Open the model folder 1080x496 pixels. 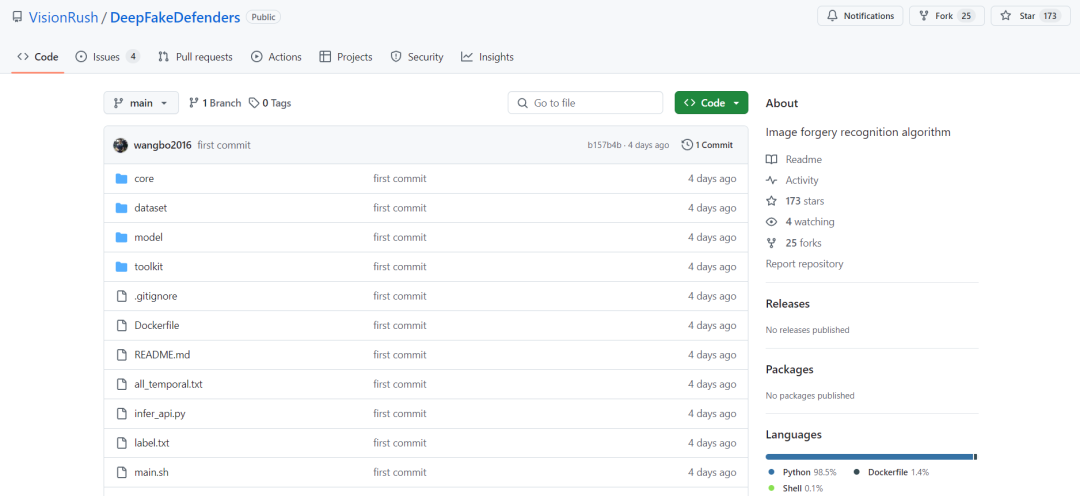pyautogui.click(x=148, y=237)
